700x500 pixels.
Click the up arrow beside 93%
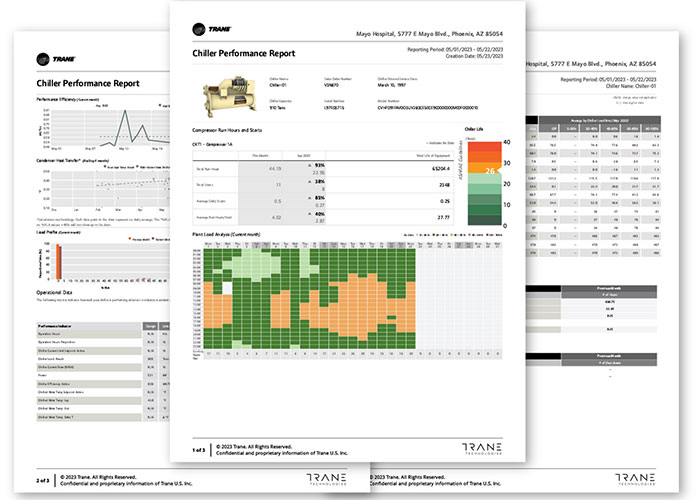[x=310, y=165]
